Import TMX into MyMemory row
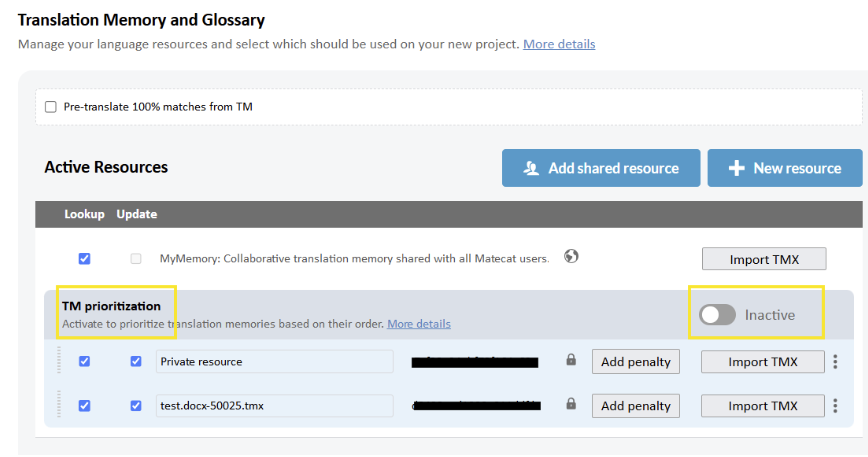Viewport: 868px width, 457px height. click(763, 259)
